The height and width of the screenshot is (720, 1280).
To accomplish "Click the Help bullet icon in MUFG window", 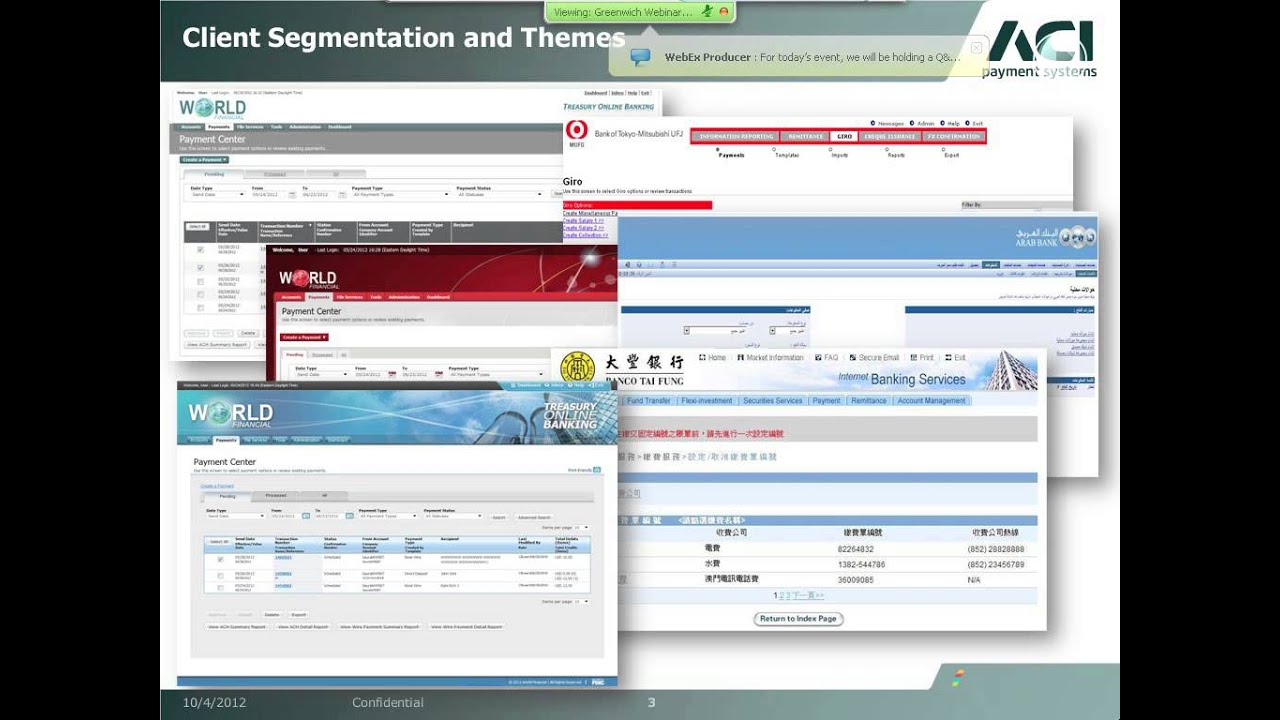I will 942,123.
